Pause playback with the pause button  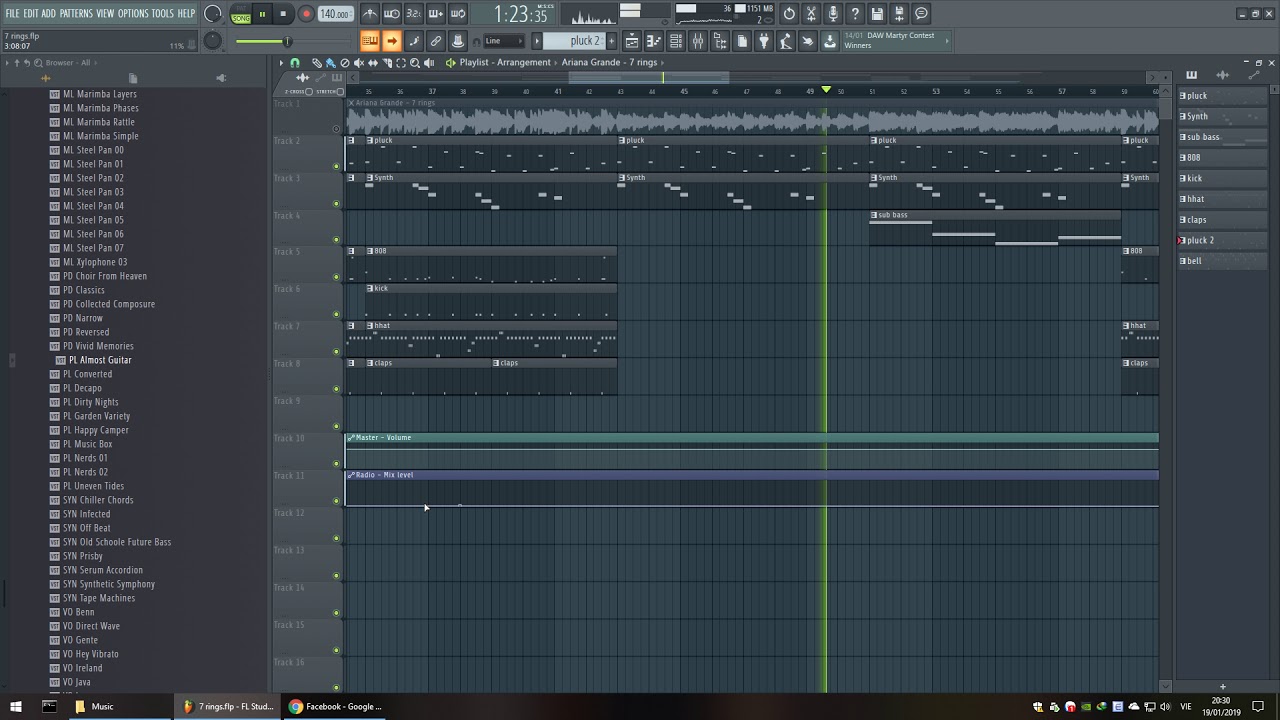263,14
